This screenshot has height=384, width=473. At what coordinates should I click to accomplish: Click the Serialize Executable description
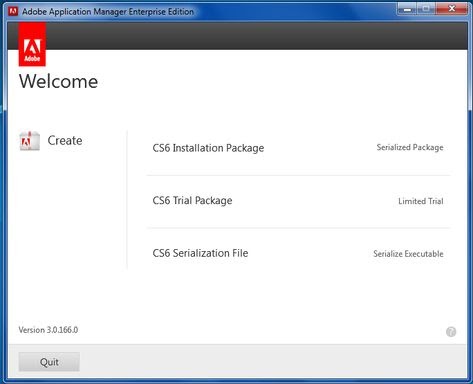[x=408, y=254]
